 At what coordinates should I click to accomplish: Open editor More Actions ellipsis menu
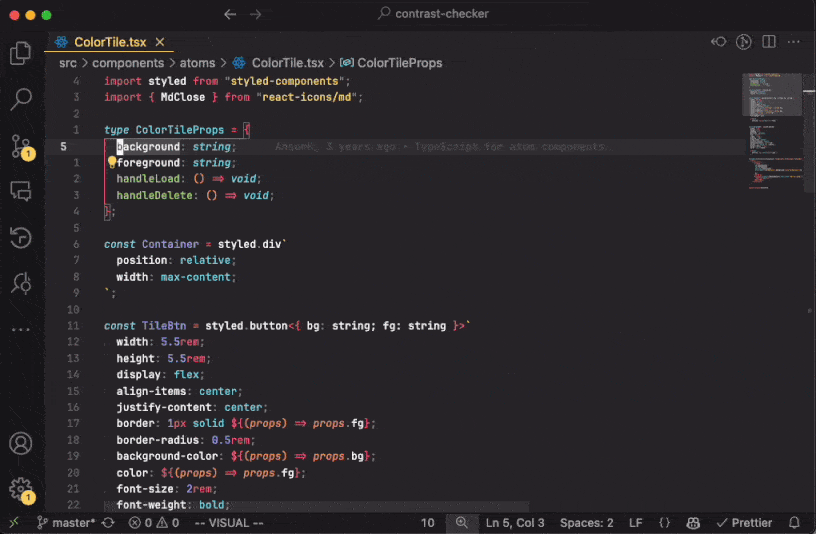coord(795,42)
